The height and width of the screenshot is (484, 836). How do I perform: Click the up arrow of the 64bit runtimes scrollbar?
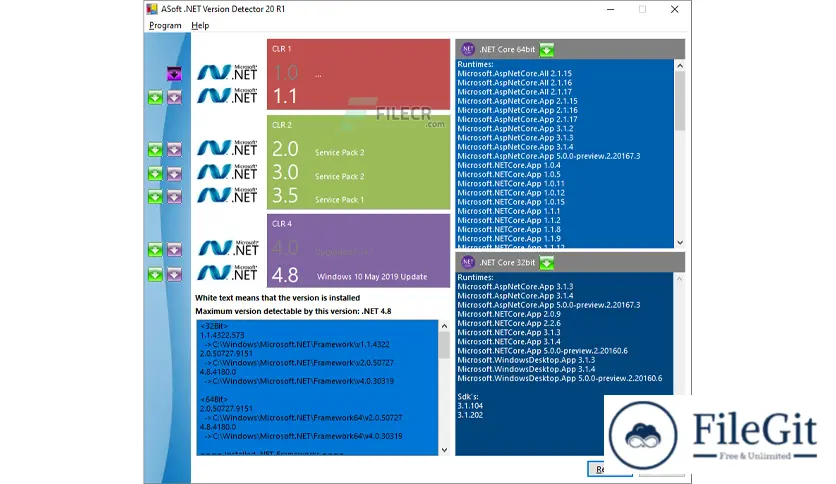(680, 65)
